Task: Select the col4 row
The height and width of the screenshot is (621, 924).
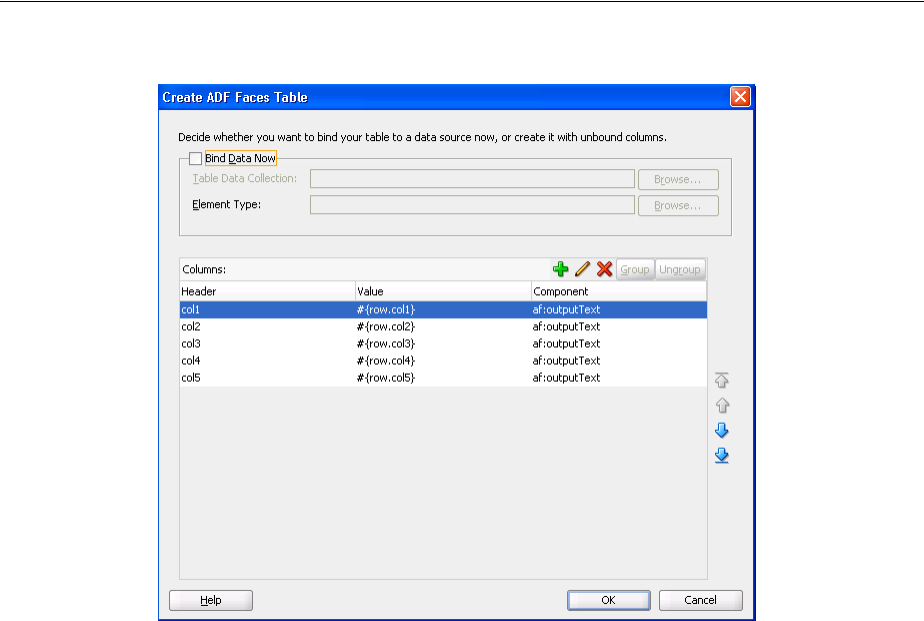Action: coord(443,361)
